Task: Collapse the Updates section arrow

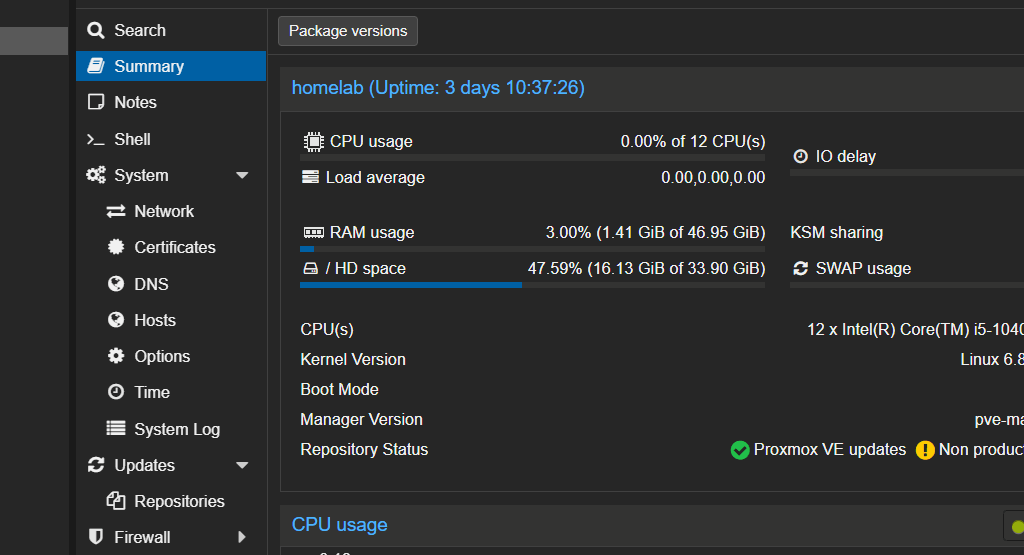Action: [242, 465]
